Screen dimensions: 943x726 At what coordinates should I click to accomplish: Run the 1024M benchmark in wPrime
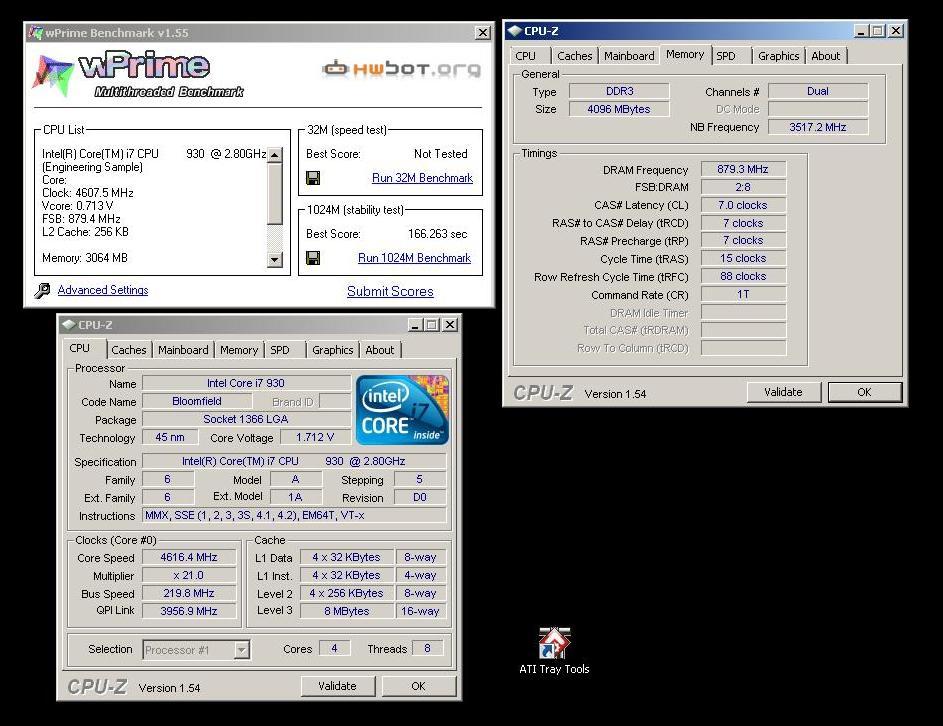click(414, 258)
